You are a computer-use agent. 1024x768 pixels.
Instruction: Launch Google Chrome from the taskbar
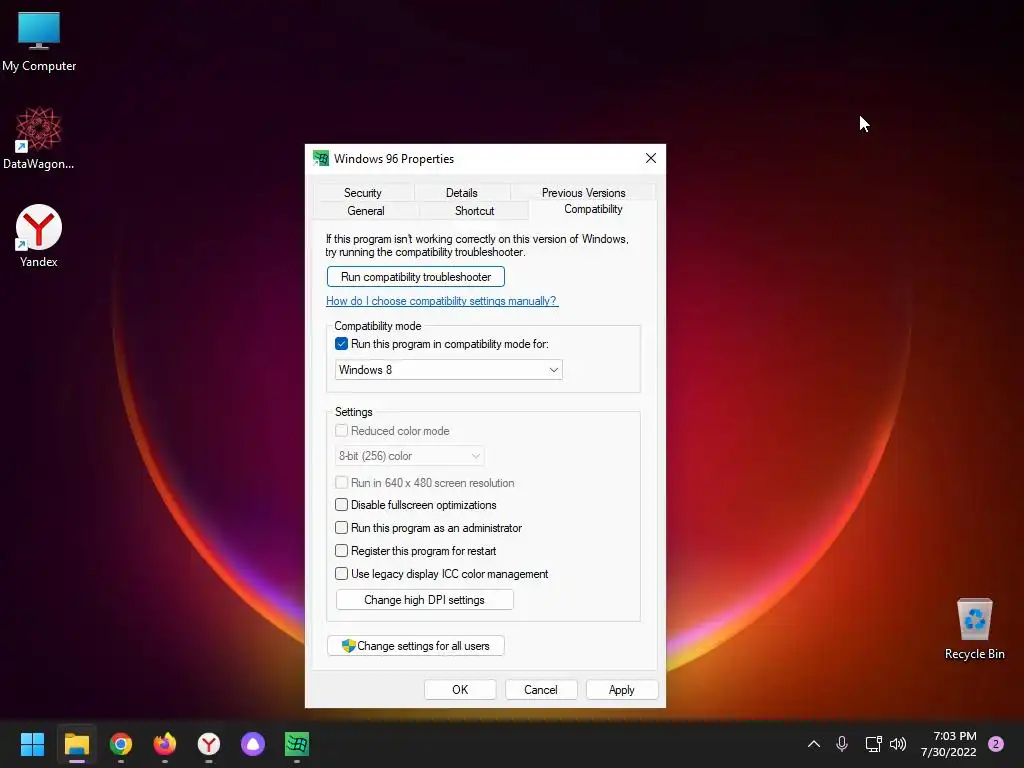[x=121, y=744]
